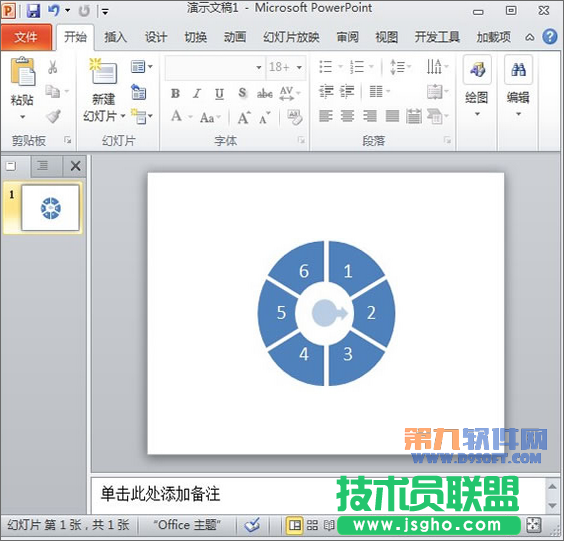Viewport: 564px width, 541px height.
Task: Open text direction menu
Action: 437,67
